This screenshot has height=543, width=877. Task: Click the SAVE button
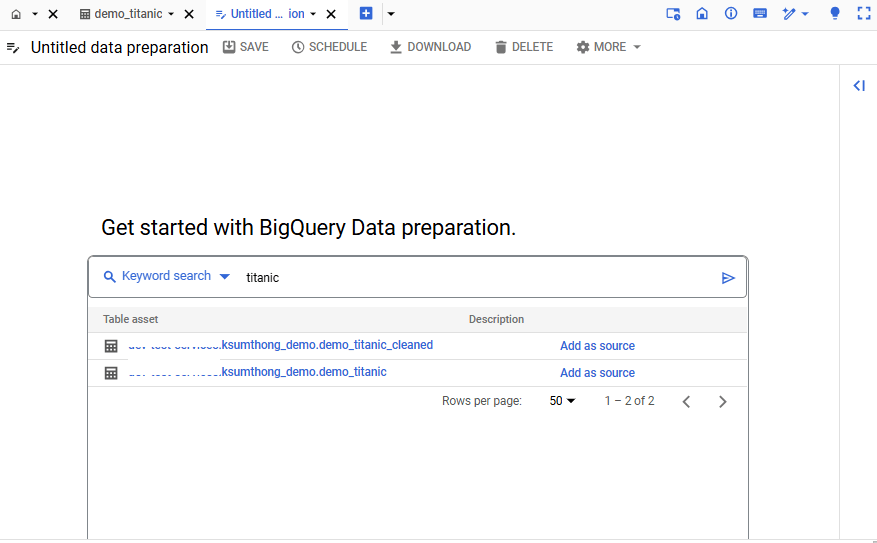point(245,47)
